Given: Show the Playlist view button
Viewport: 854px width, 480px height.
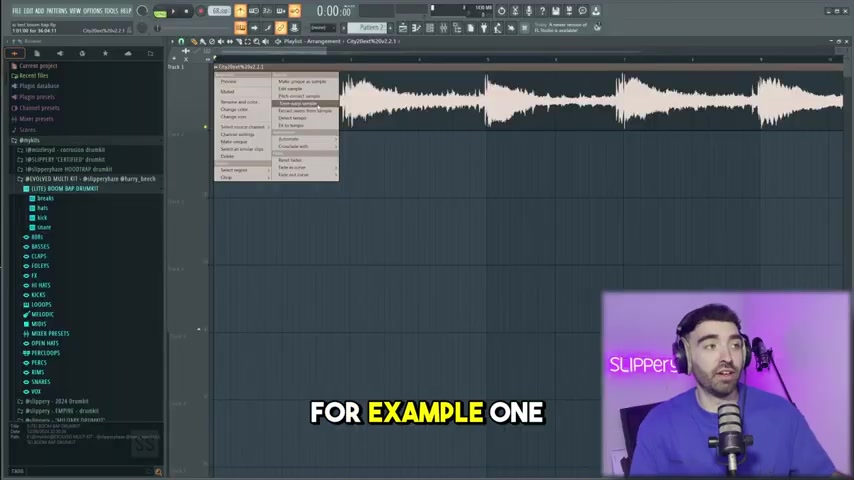Looking at the screenshot, I should [x=402, y=28].
